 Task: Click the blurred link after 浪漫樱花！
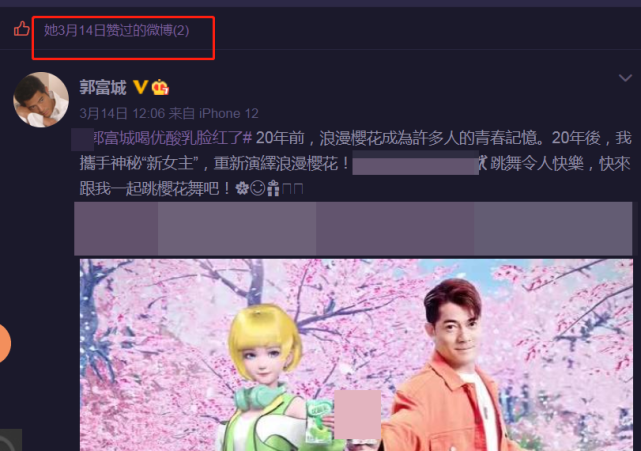415,163
